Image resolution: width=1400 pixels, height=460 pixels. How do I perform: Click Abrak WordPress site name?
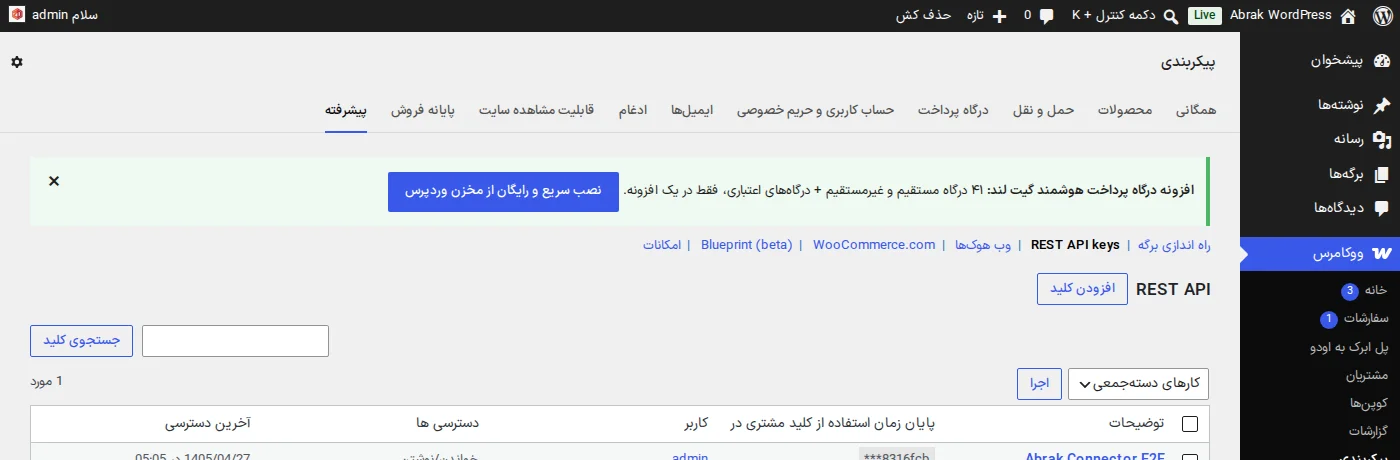click(1281, 16)
